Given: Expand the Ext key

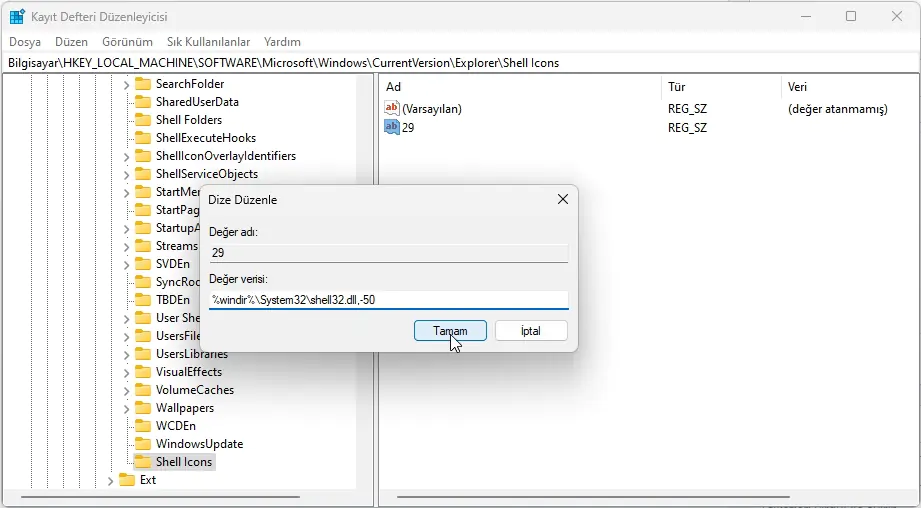Looking at the screenshot, I should [x=110, y=480].
